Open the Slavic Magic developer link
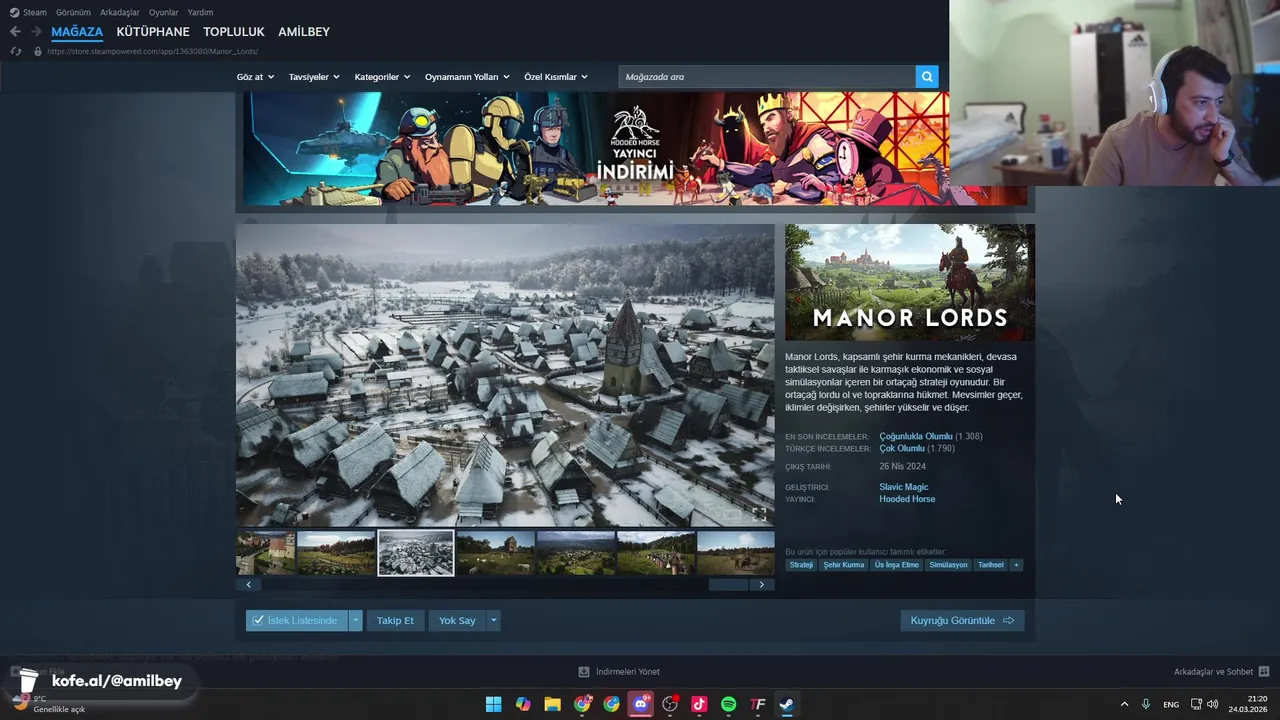The width and height of the screenshot is (1280, 720). pos(904,487)
